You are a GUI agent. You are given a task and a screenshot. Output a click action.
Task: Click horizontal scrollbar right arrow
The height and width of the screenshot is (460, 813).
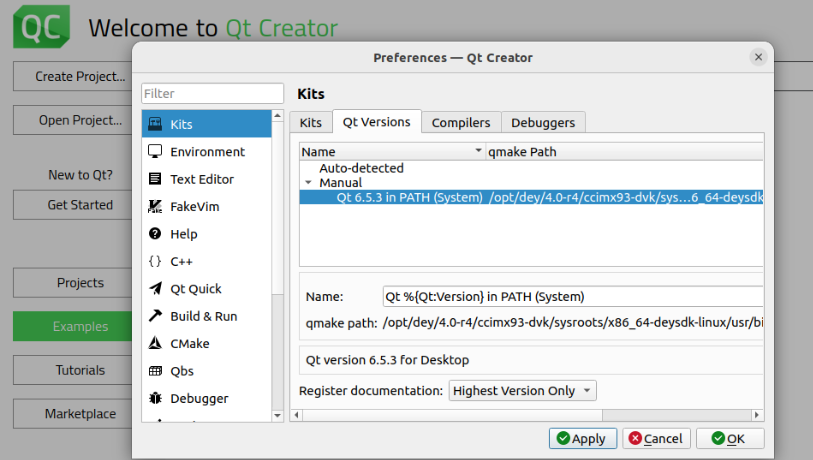pos(756,415)
